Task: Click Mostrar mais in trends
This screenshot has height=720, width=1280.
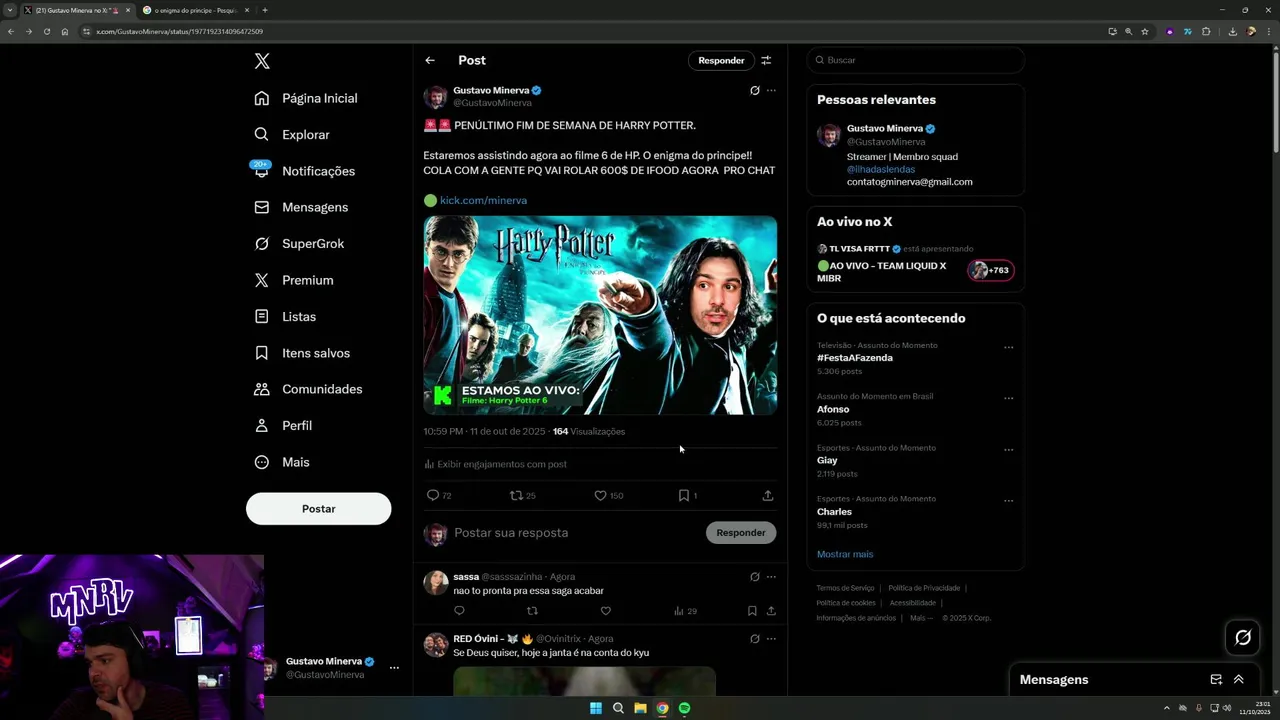Action: (845, 554)
